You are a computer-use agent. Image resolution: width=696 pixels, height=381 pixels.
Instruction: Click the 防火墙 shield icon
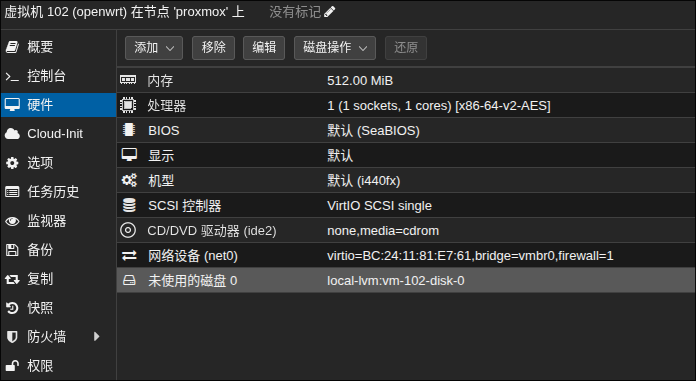(x=12, y=337)
